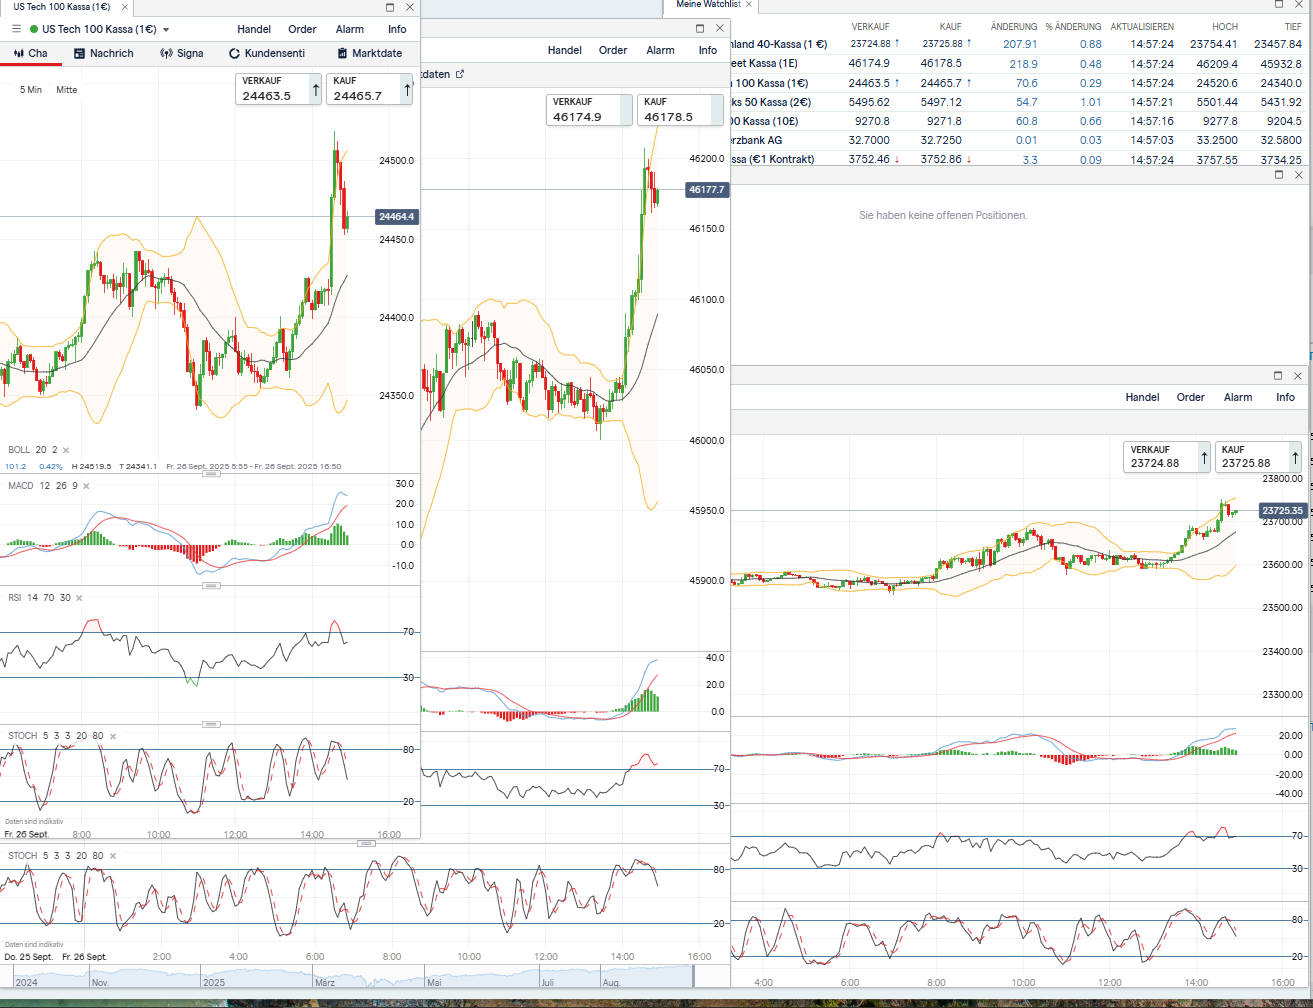Grab resize handle between MACD and RSI panels
The image size is (1313, 1008).
tap(211, 586)
